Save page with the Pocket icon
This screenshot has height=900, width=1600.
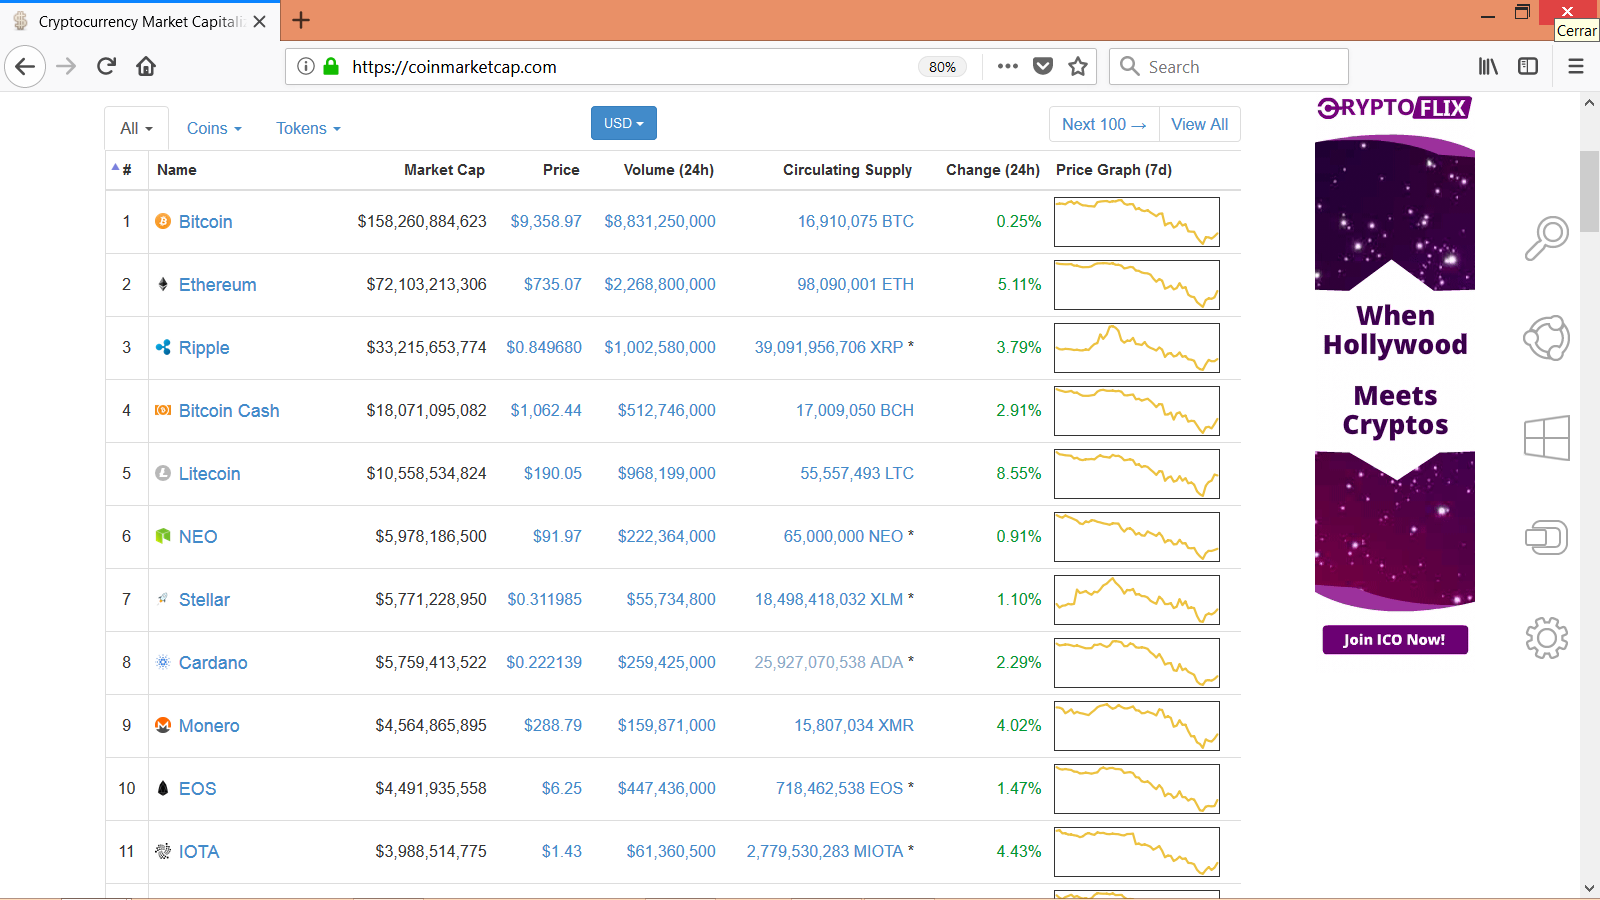click(x=1043, y=66)
